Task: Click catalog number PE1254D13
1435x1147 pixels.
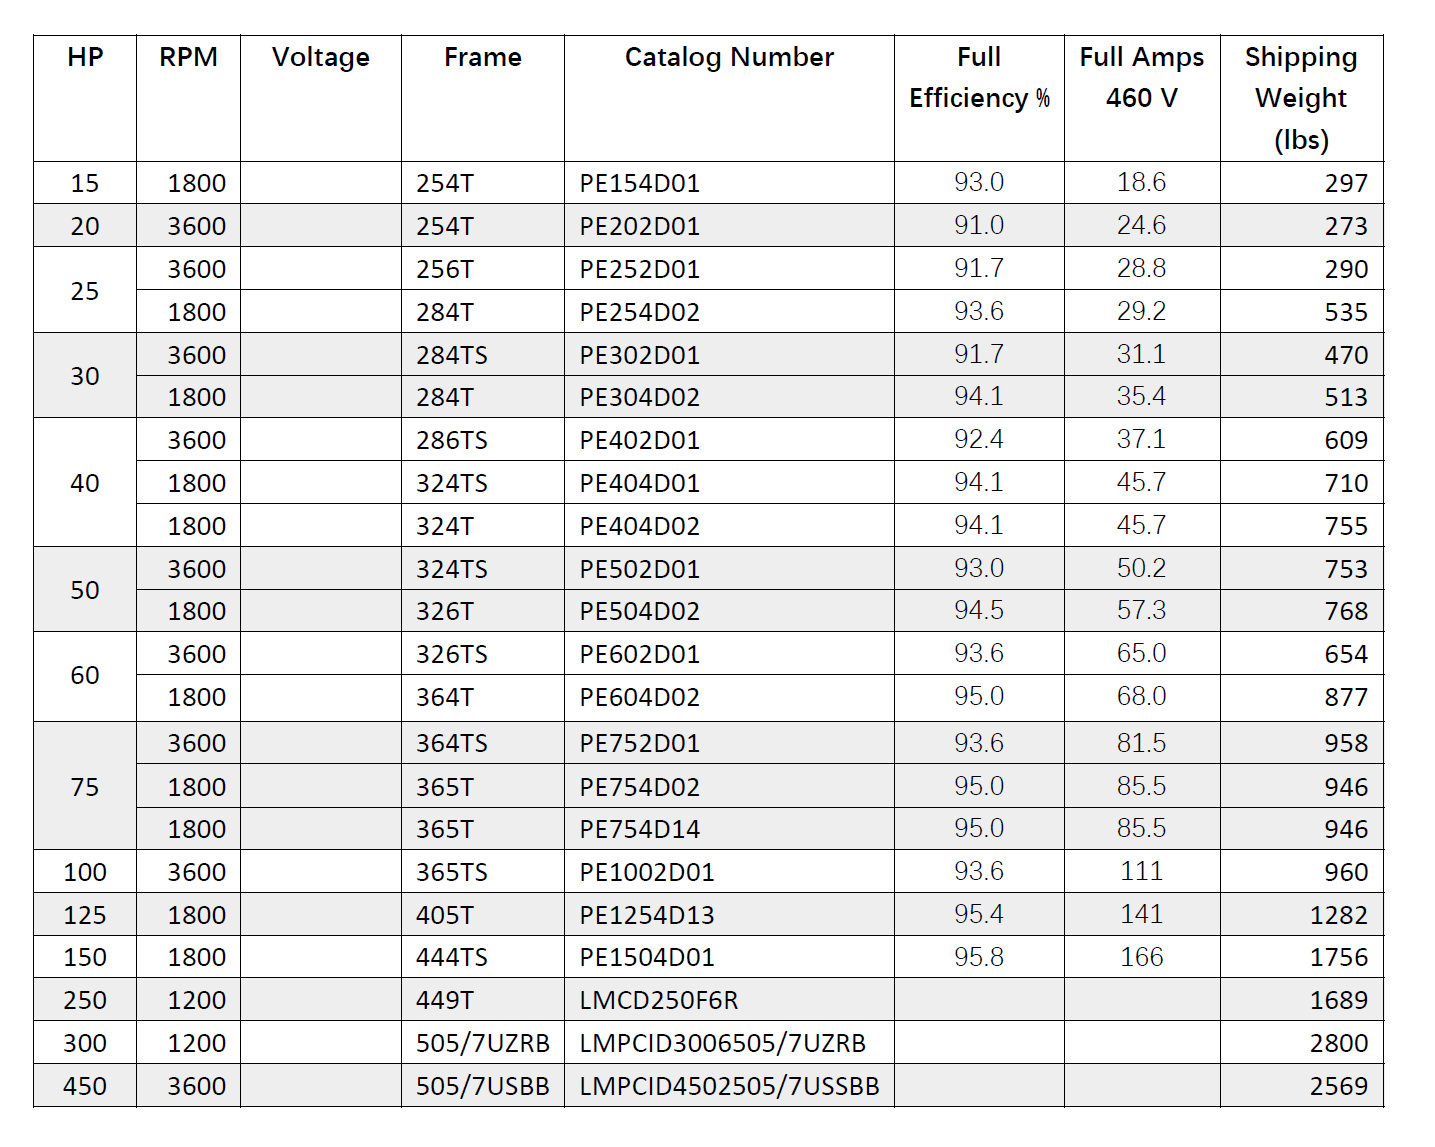Action: [x=647, y=915]
